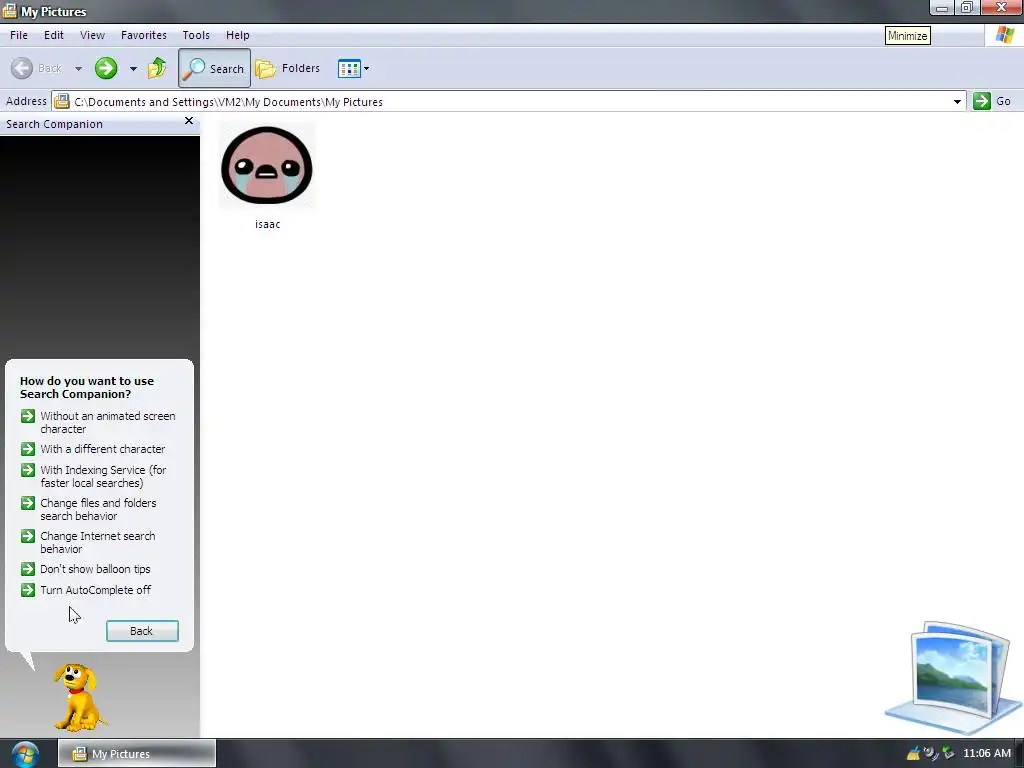The image size is (1024, 768).
Task: Click arrow icon beside Turn AutoComplete off
Action: [x=27, y=590]
